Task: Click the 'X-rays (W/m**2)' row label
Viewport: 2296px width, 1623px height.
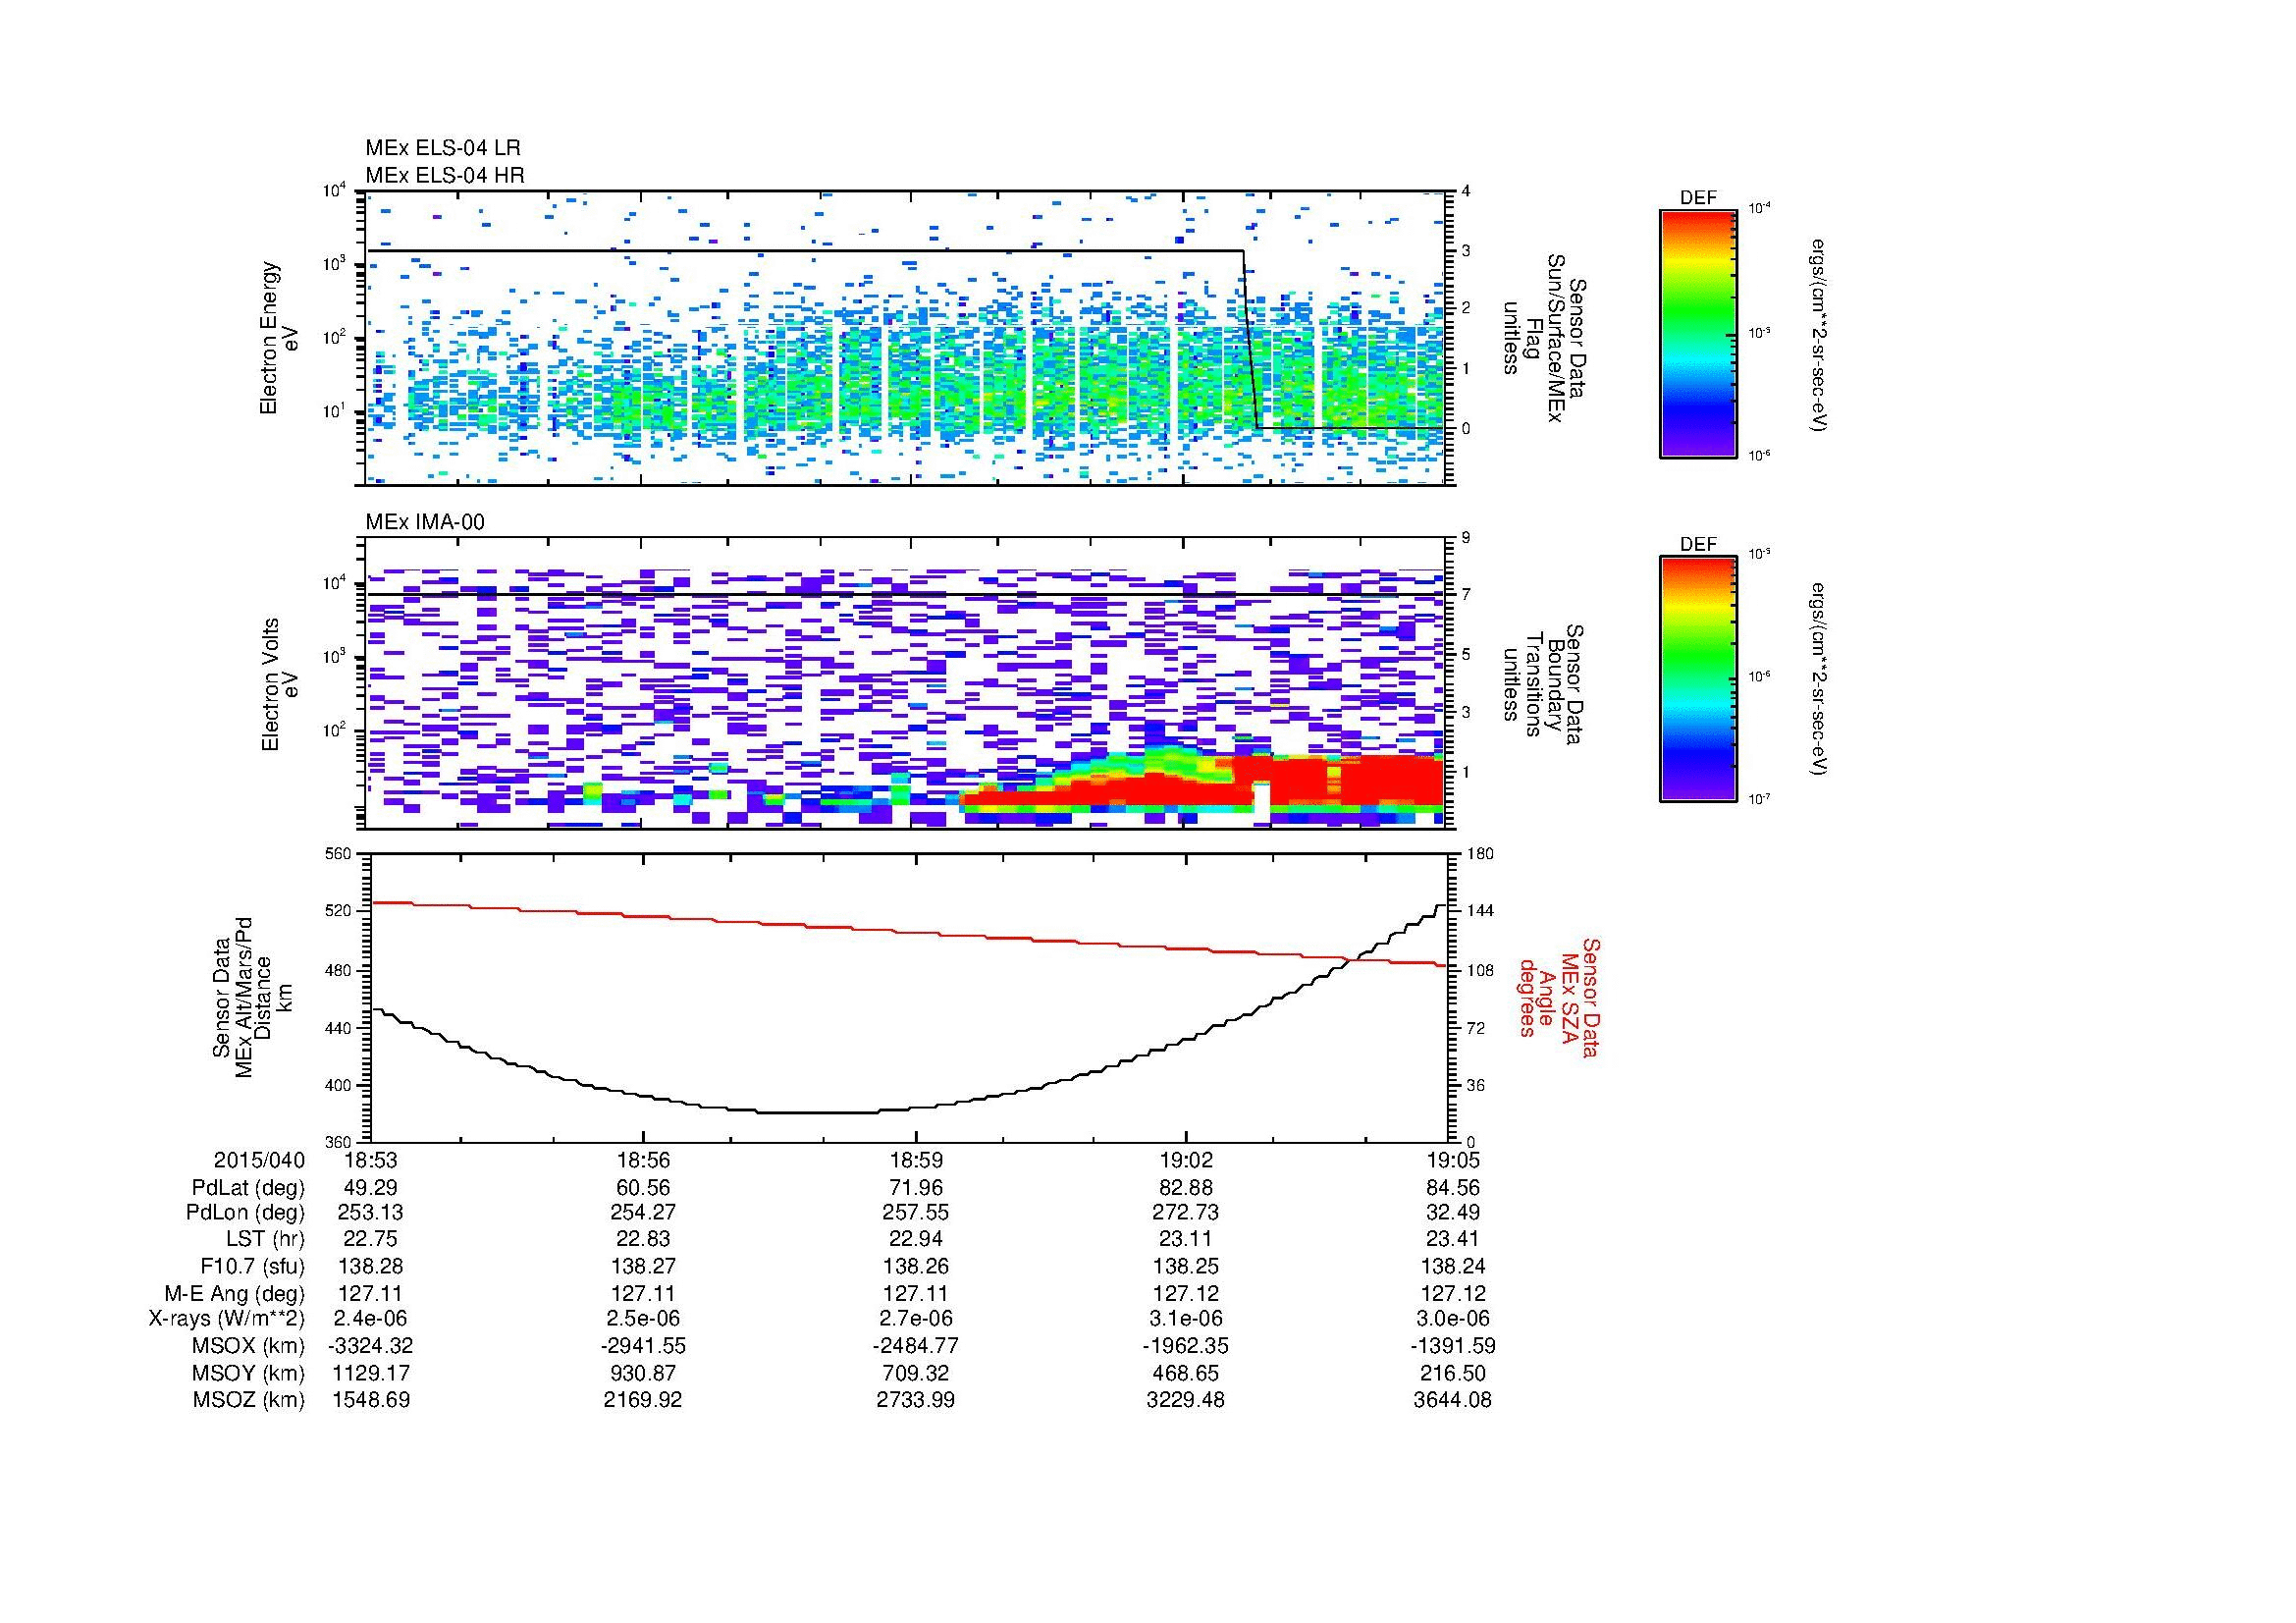Action: 226,1319
